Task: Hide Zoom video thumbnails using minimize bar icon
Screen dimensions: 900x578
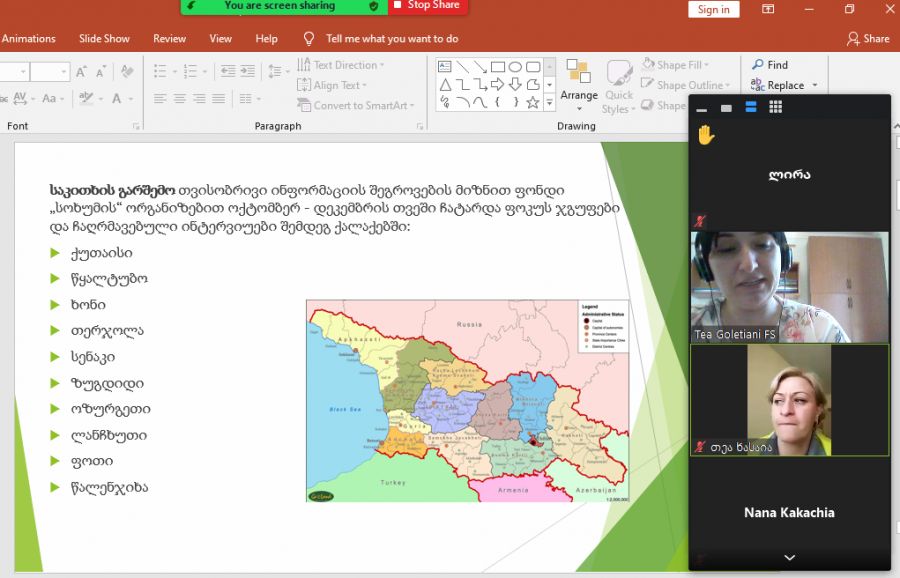Action: tap(701, 108)
